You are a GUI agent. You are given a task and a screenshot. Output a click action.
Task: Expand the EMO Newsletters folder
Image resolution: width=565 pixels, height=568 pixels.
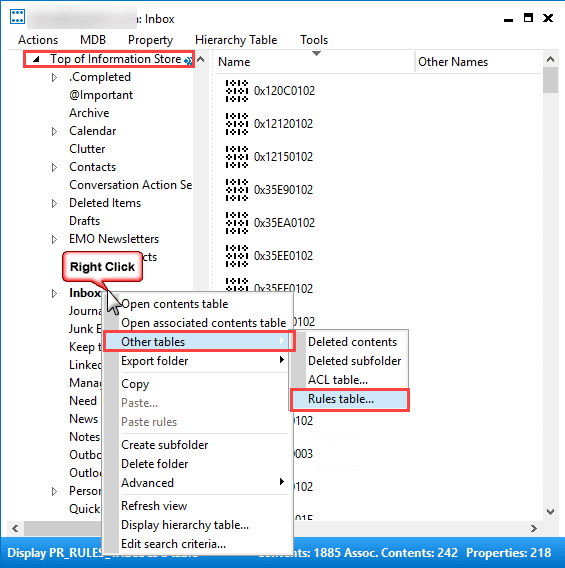(x=54, y=239)
